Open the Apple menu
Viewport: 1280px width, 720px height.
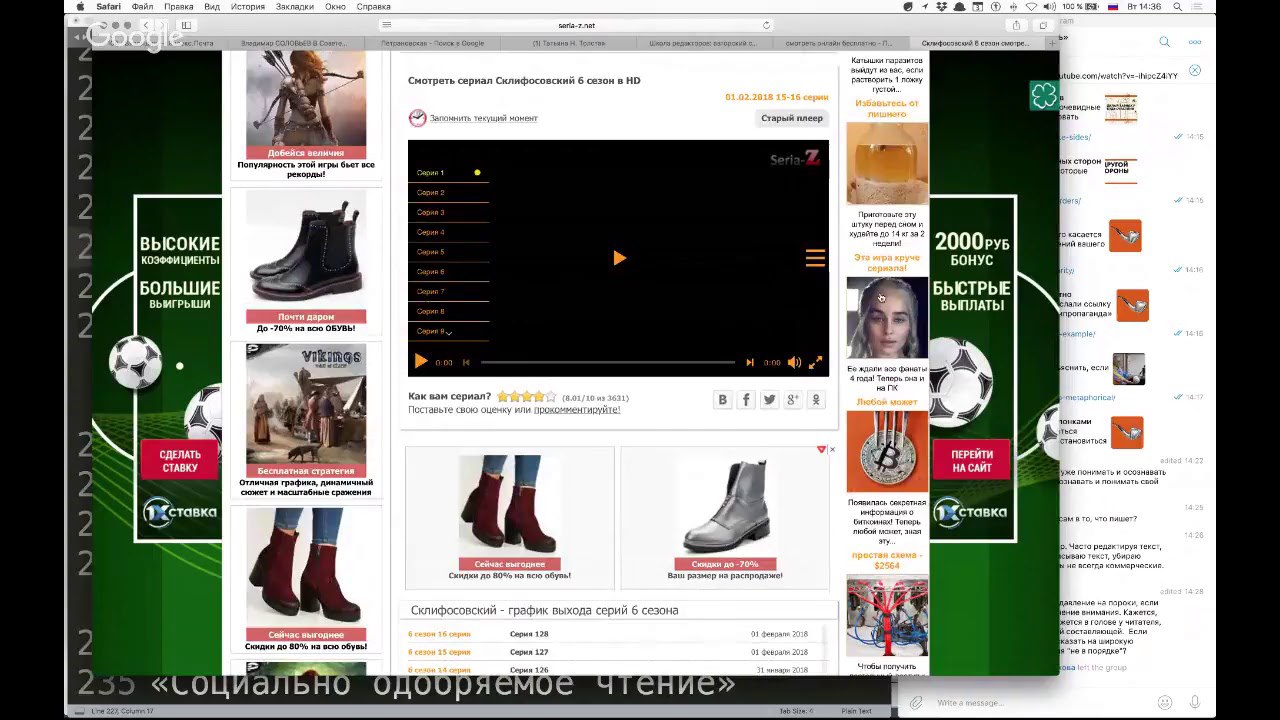point(80,6)
